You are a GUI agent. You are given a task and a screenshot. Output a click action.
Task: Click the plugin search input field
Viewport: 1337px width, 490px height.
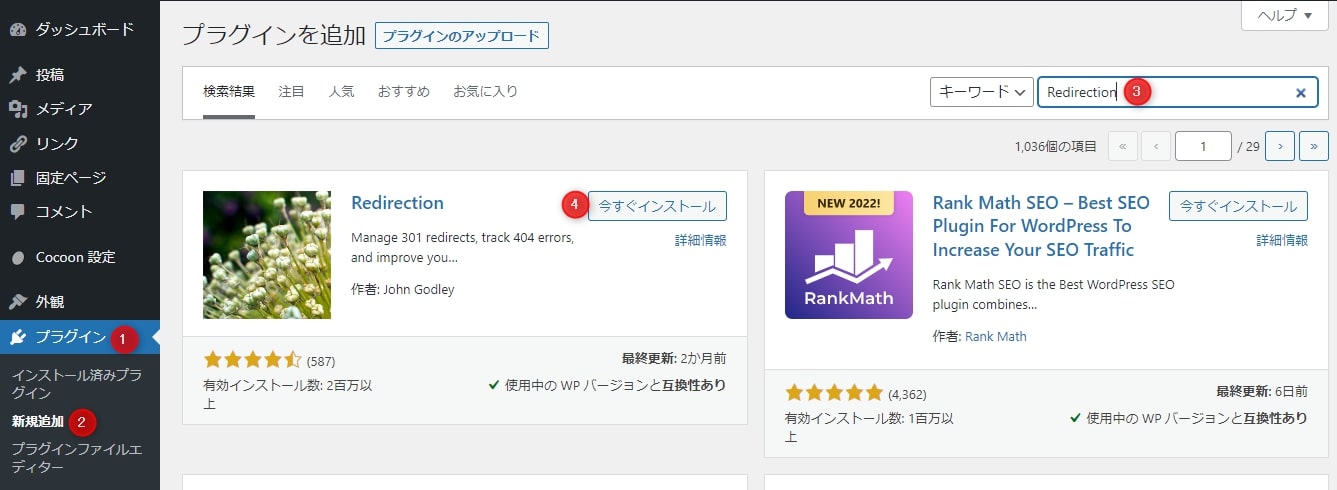pyautogui.click(x=1177, y=92)
